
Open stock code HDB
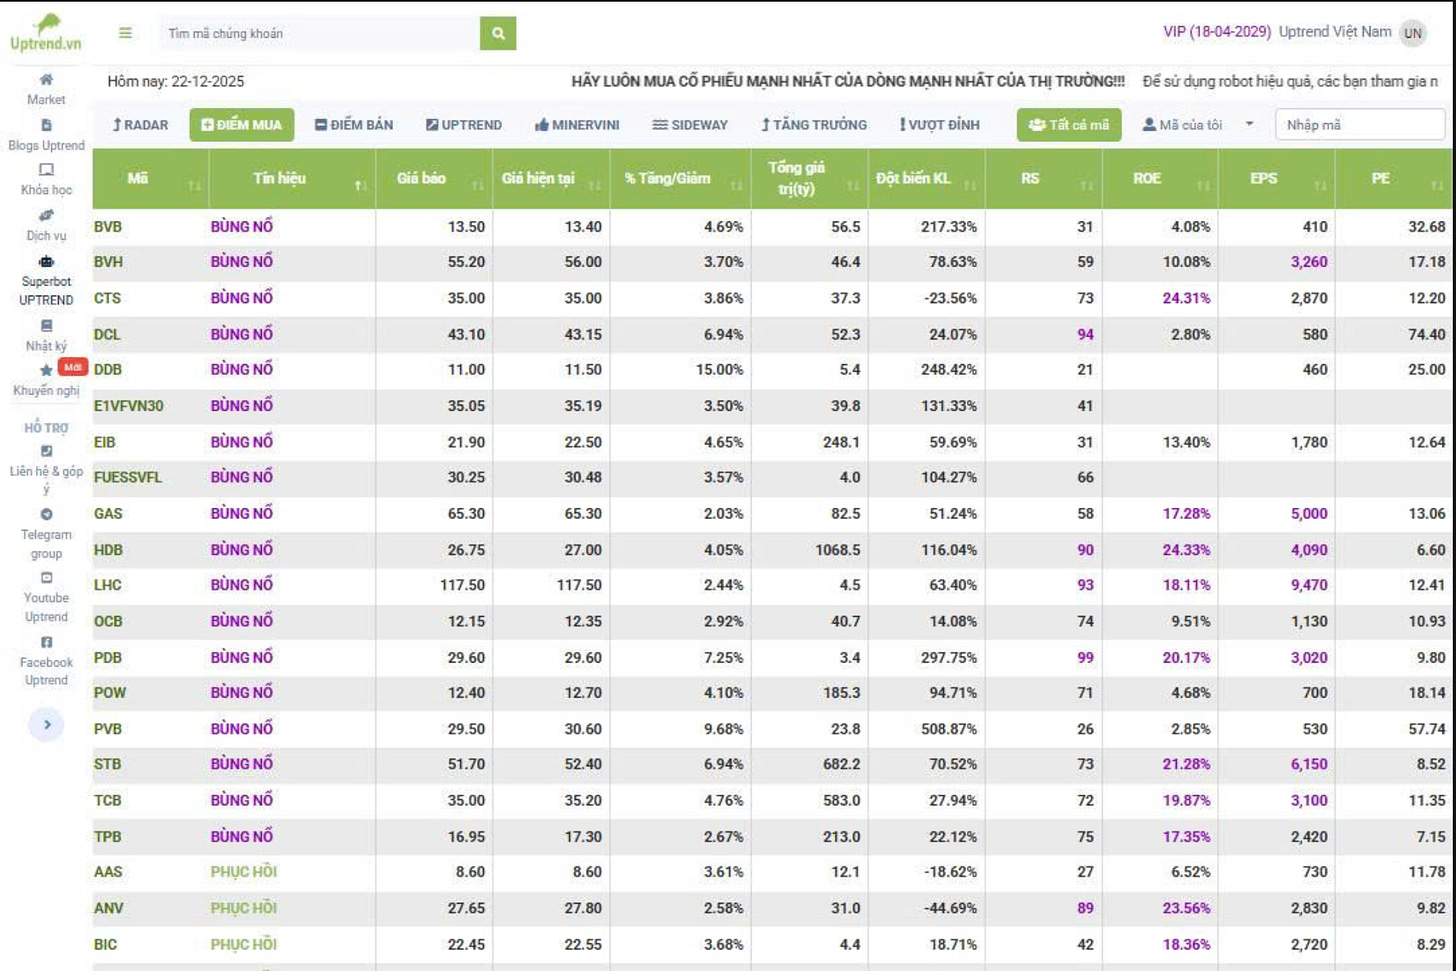[x=108, y=550]
